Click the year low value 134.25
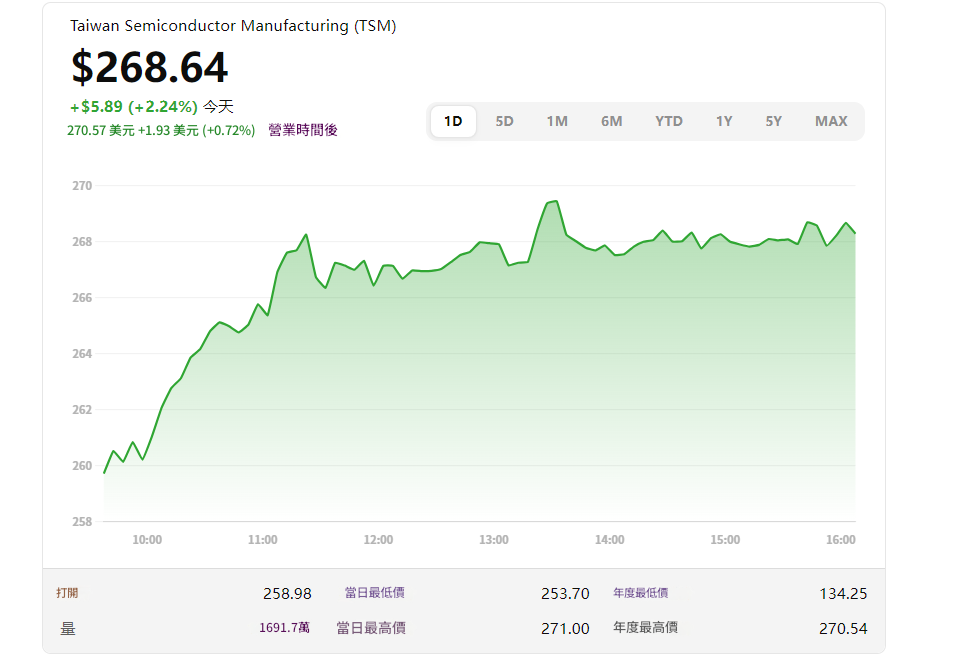 point(843,594)
